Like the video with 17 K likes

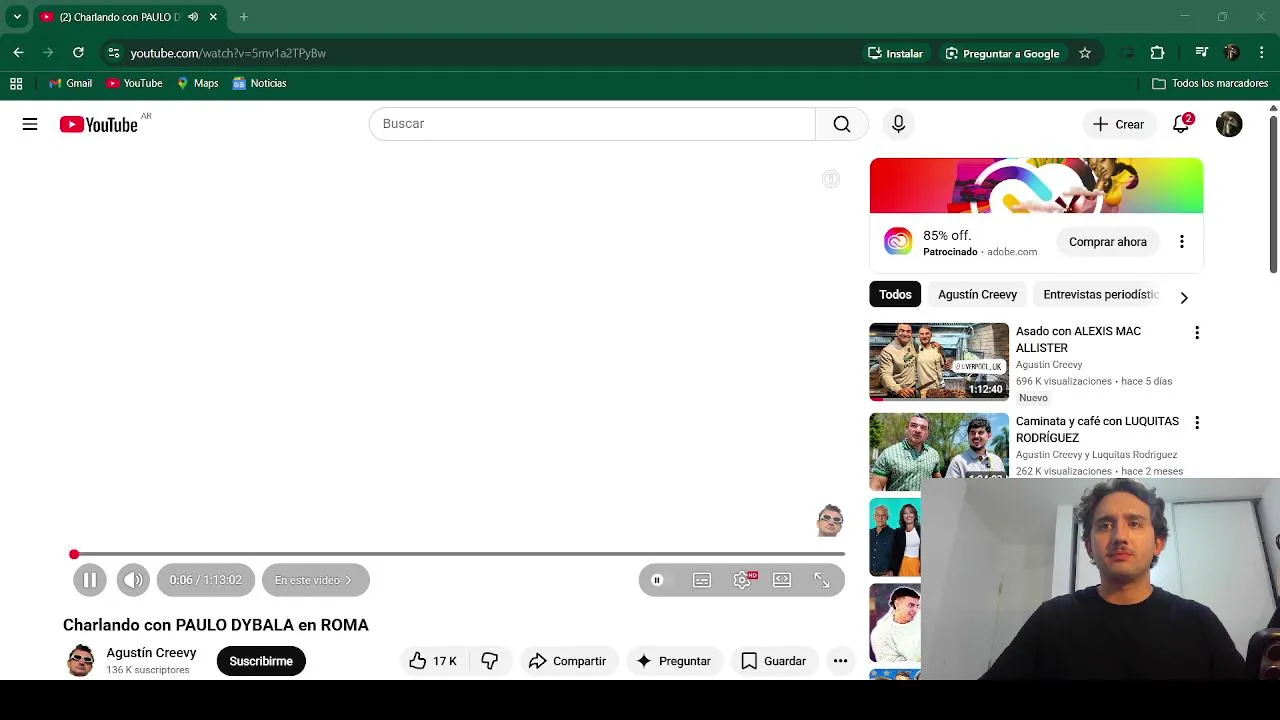pos(433,661)
